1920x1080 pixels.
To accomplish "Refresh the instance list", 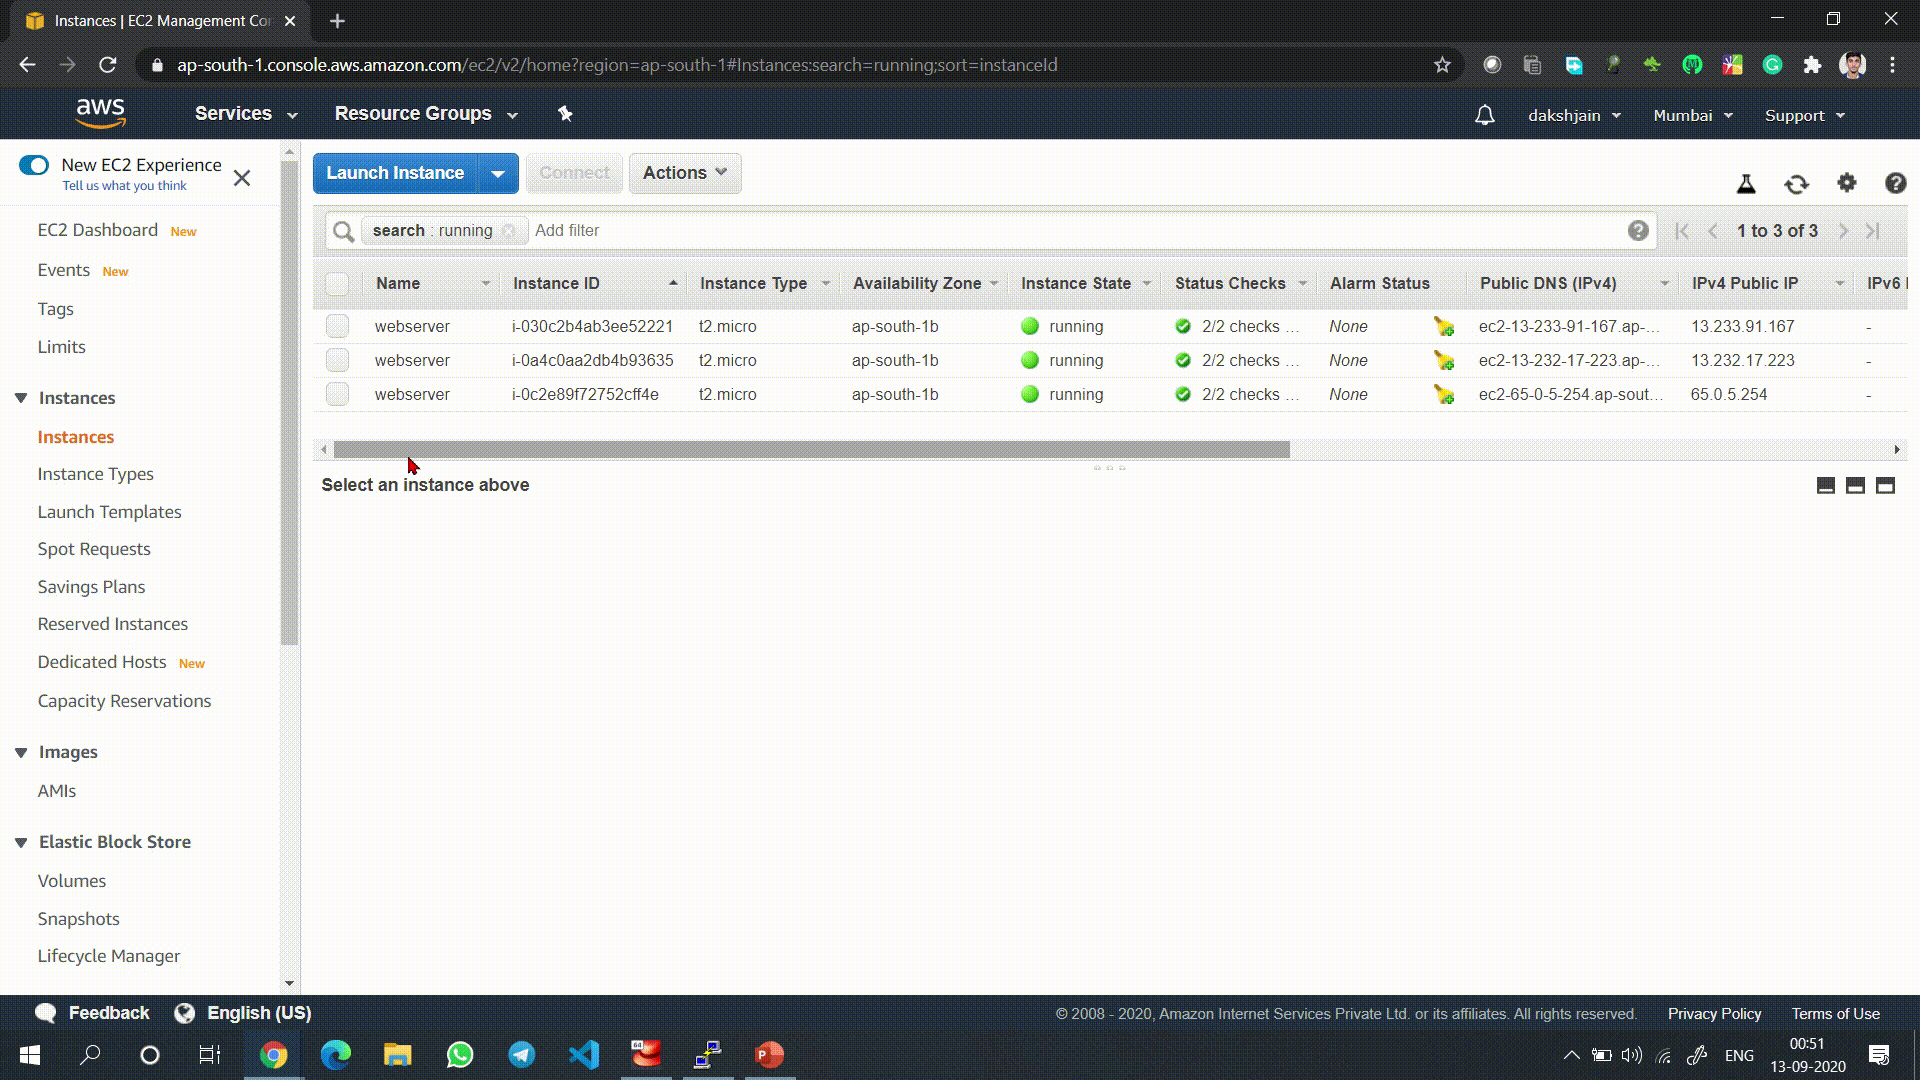I will pyautogui.click(x=1796, y=184).
